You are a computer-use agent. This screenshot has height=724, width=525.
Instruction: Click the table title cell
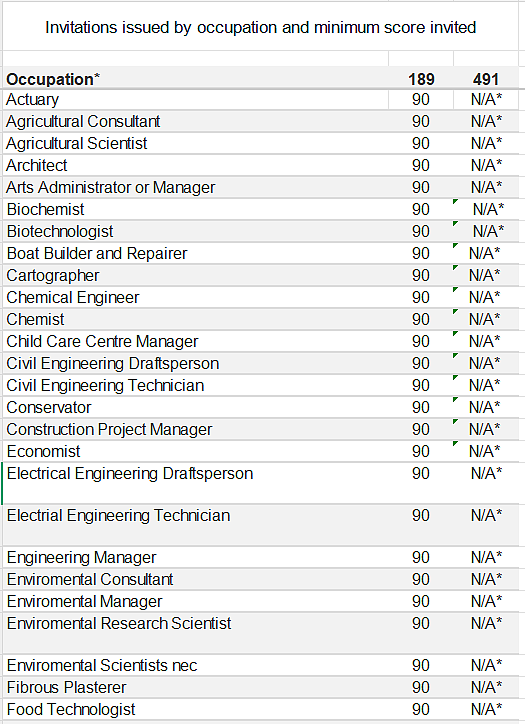coord(260,28)
